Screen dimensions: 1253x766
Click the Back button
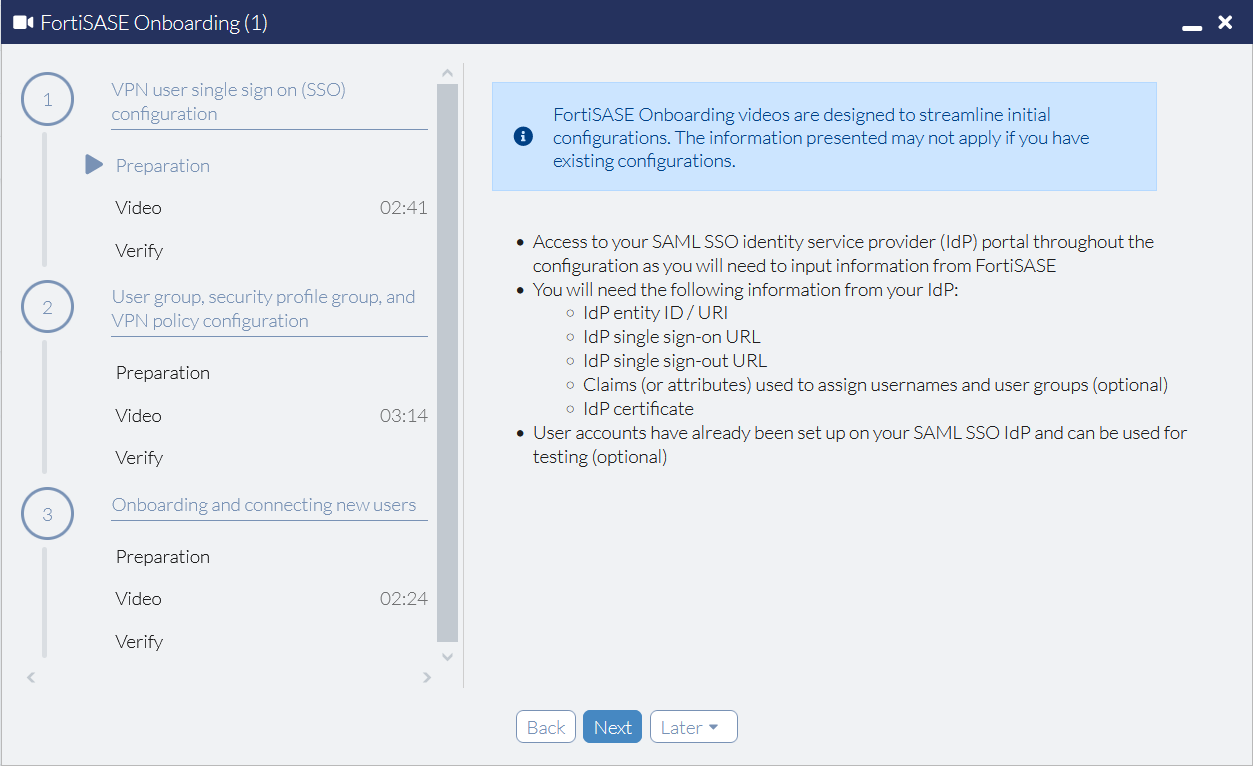coord(545,726)
